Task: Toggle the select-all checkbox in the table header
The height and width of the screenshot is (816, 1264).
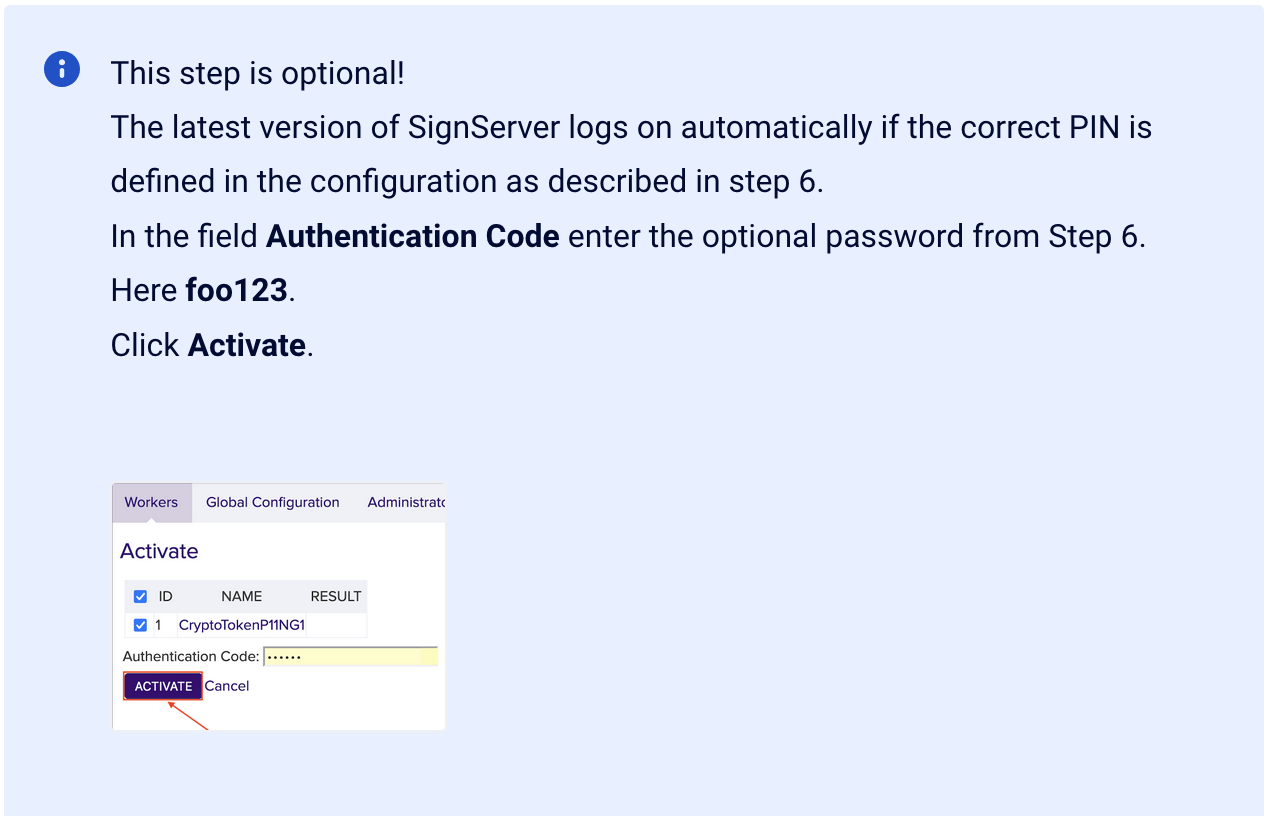Action: [x=140, y=596]
